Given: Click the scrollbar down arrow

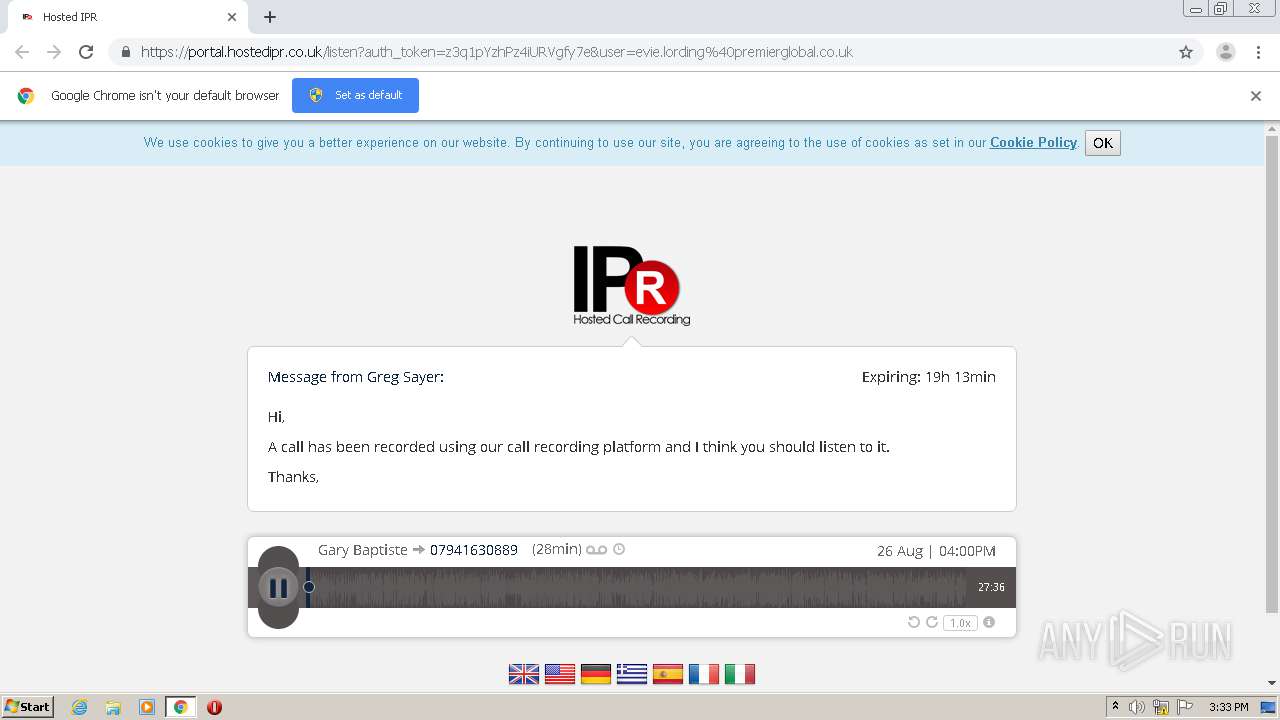Looking at the screenshot, I should [x=1272, y=683].
